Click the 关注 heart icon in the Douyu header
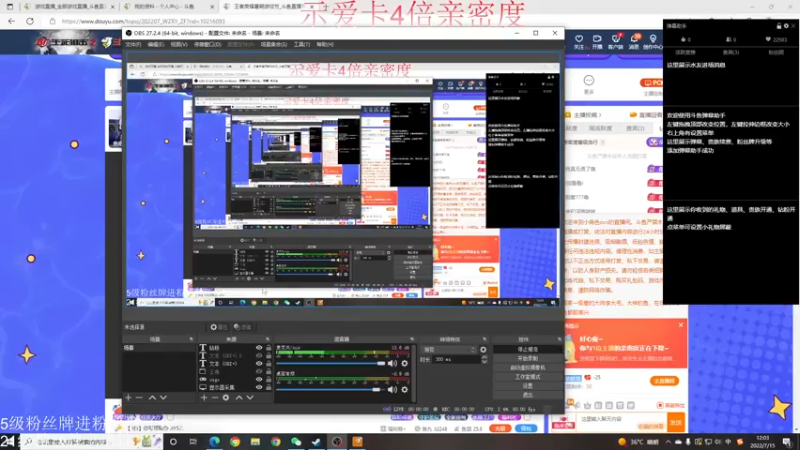The image size is (800, 450). tap(579, 39)
